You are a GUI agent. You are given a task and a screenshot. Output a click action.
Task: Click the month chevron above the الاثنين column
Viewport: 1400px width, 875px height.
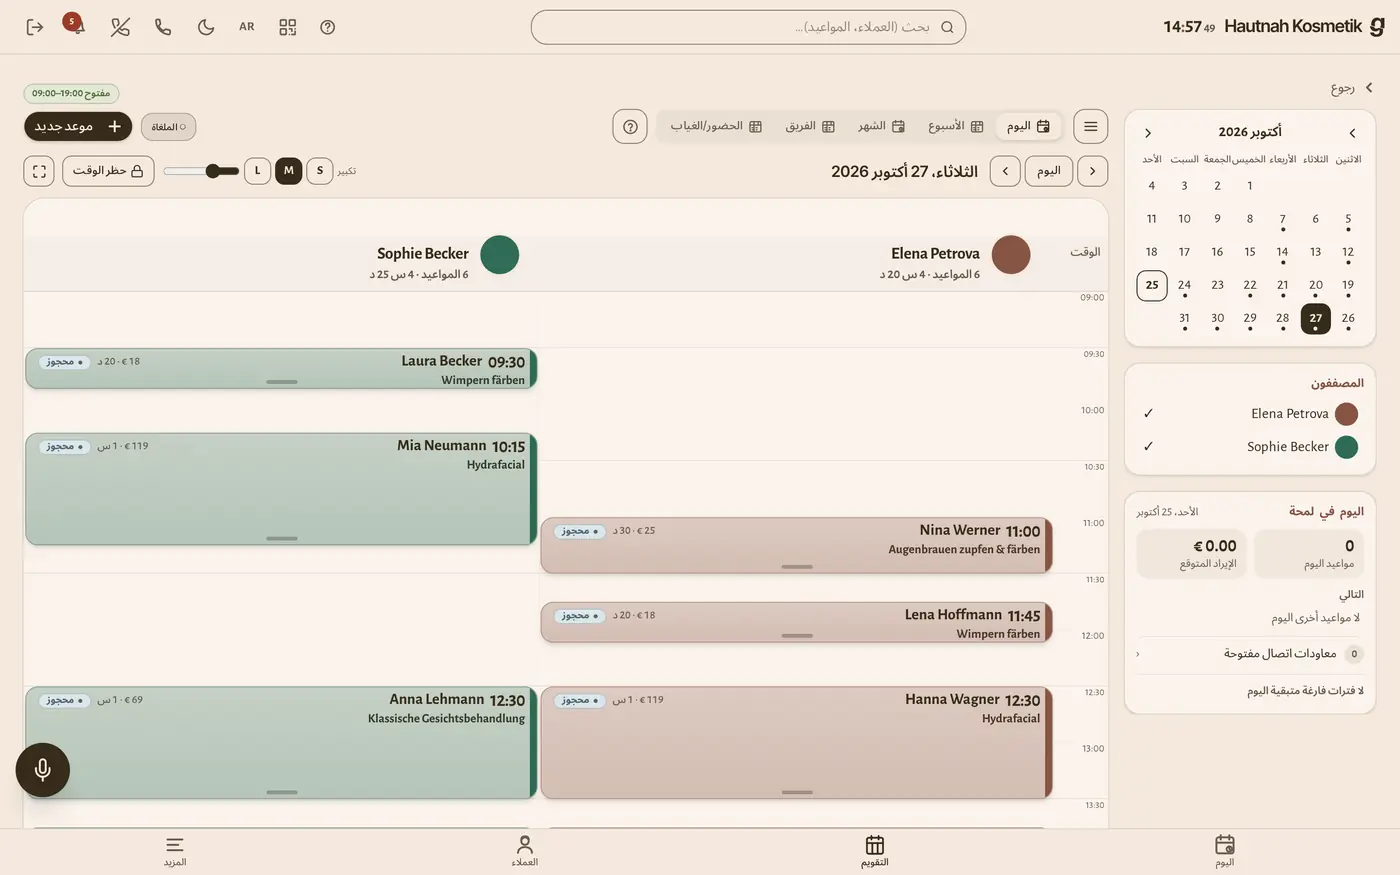pyautogui.click(x=1352, y=133)
